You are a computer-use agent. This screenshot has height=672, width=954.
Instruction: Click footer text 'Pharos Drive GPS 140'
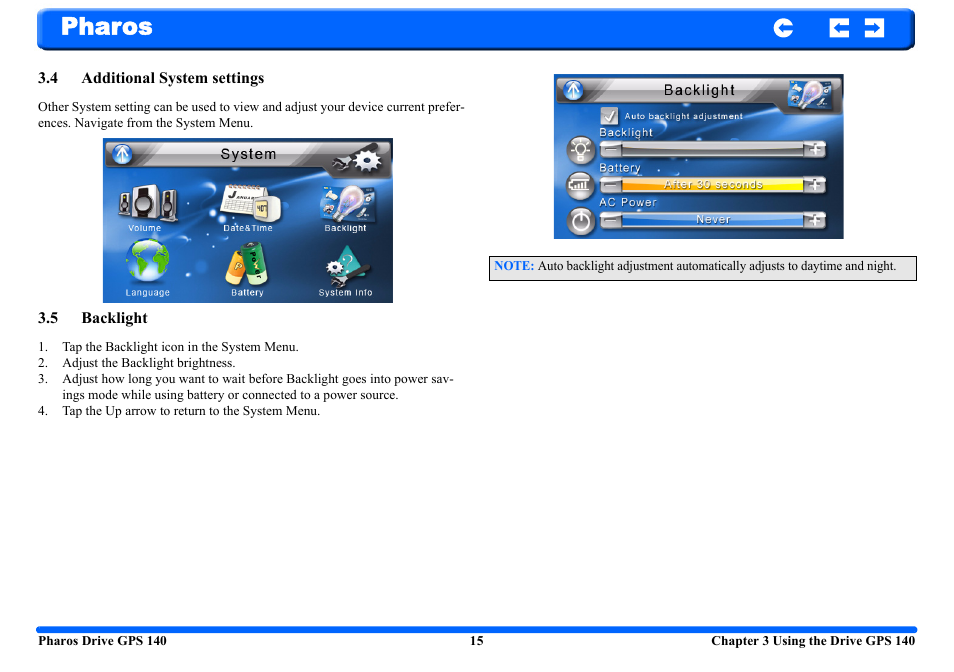(102, 641)
